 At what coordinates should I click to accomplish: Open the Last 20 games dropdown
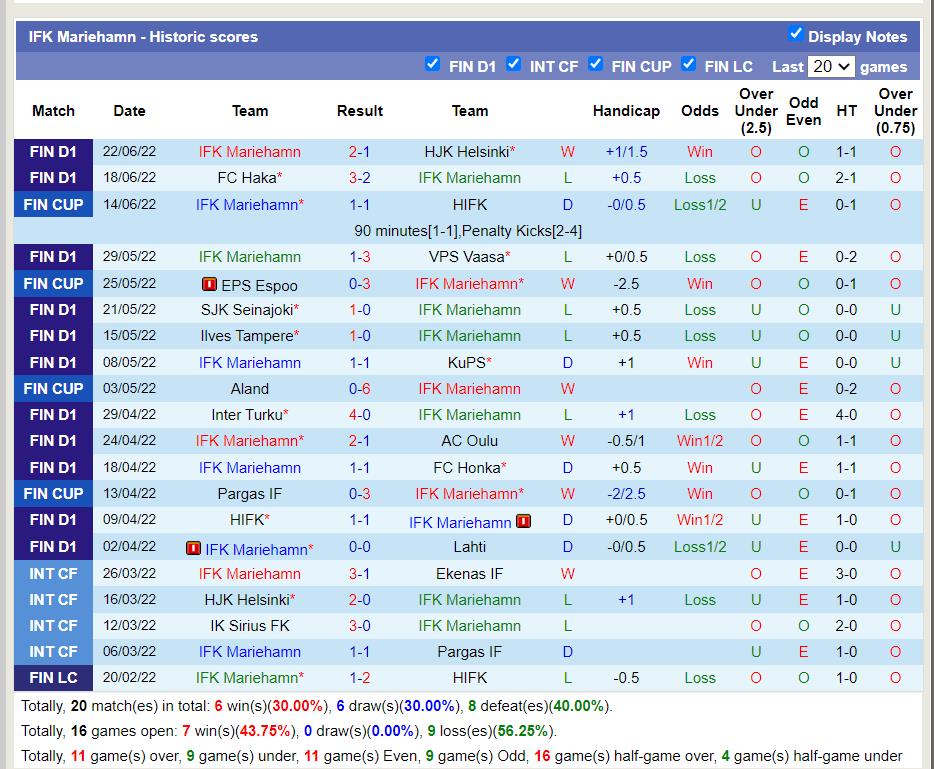pos(831,66)
